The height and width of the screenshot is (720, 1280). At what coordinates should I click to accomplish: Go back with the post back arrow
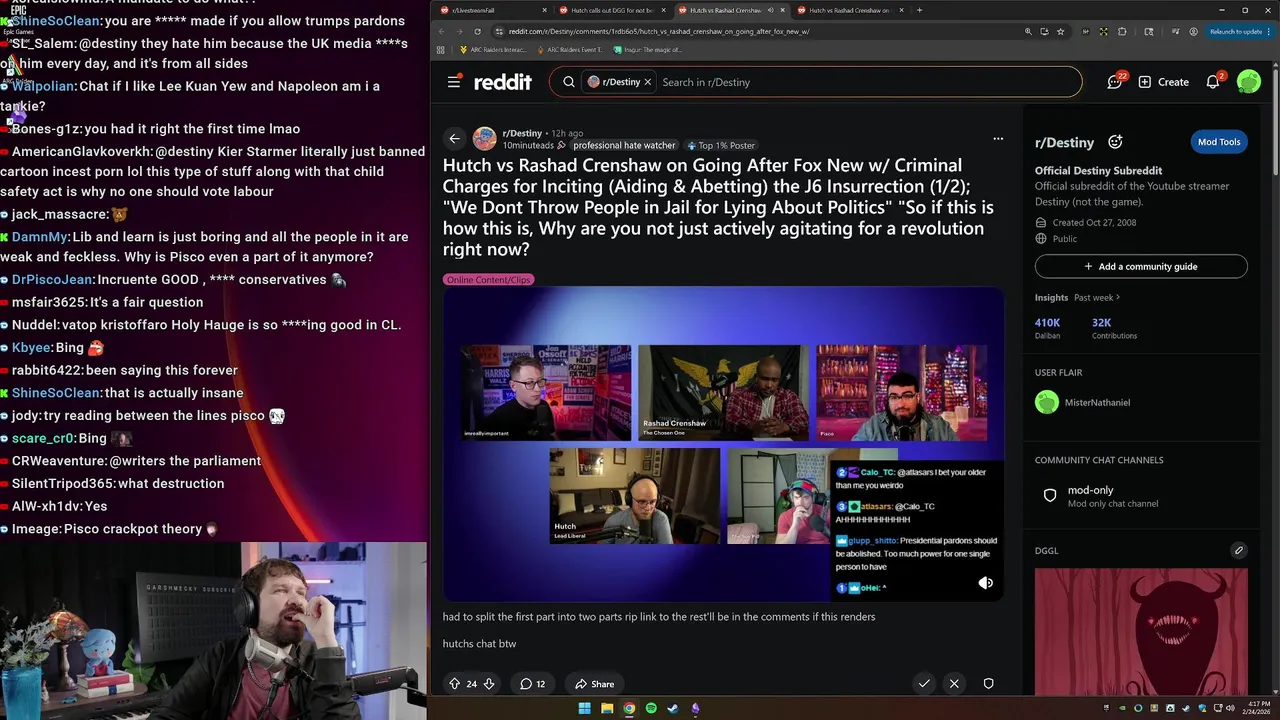455,139
